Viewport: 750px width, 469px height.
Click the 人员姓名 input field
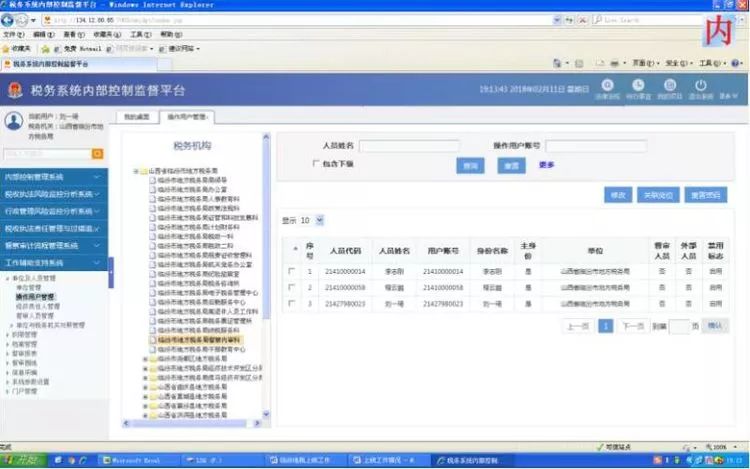(409, 146)
